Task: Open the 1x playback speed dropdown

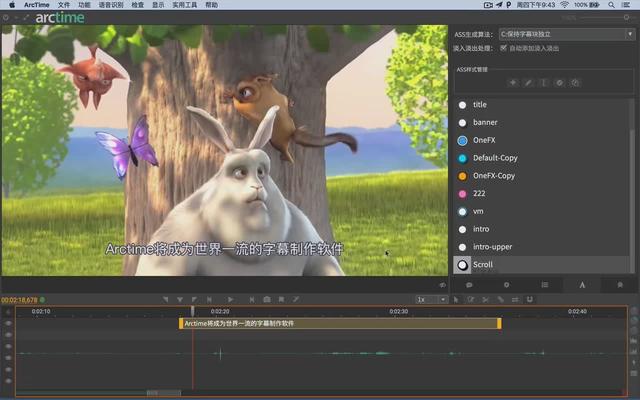Action: (431, 300)
